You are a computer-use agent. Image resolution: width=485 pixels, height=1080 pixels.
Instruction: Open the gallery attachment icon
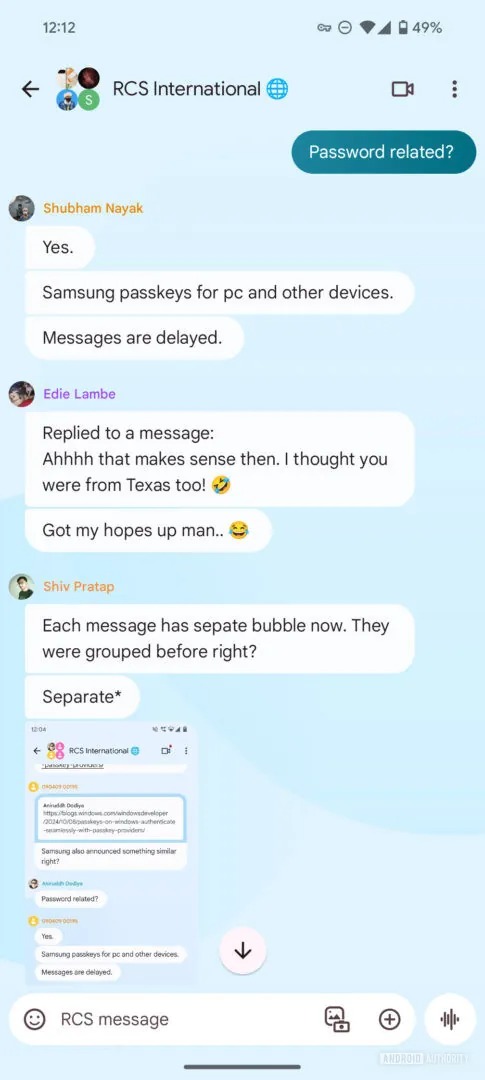pyautogui.click(x=337, y=1019)
